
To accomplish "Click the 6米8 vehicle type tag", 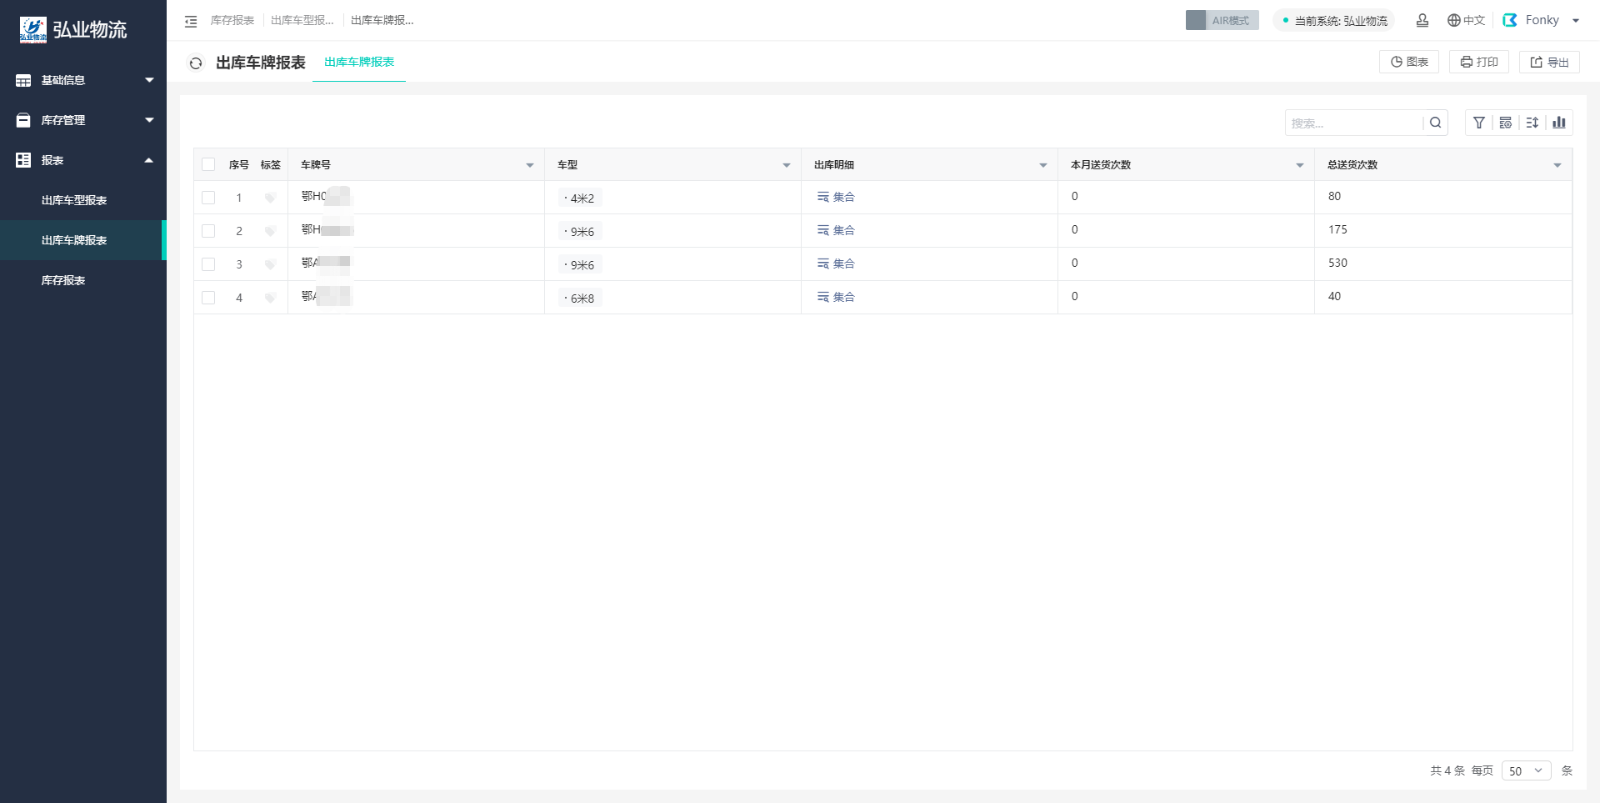I will [579, 298].
